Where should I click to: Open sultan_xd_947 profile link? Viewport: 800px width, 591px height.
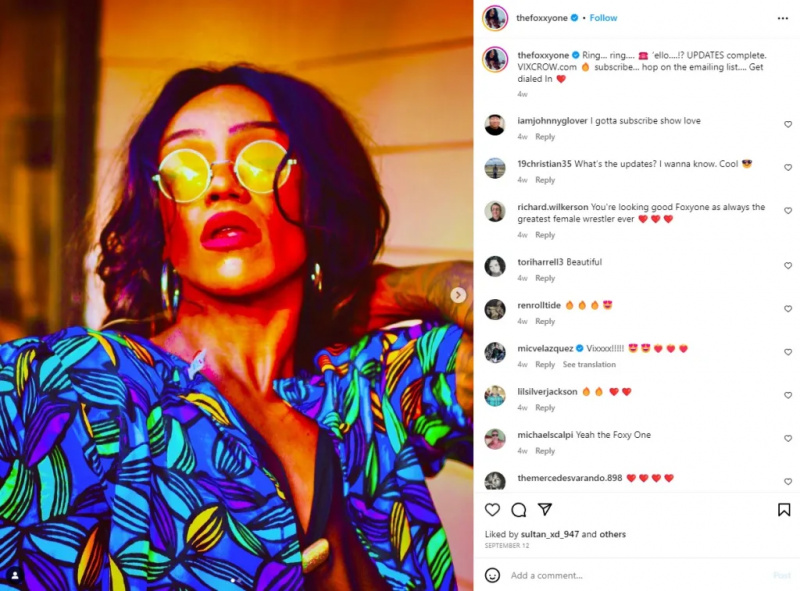click(x=549, y=534)
